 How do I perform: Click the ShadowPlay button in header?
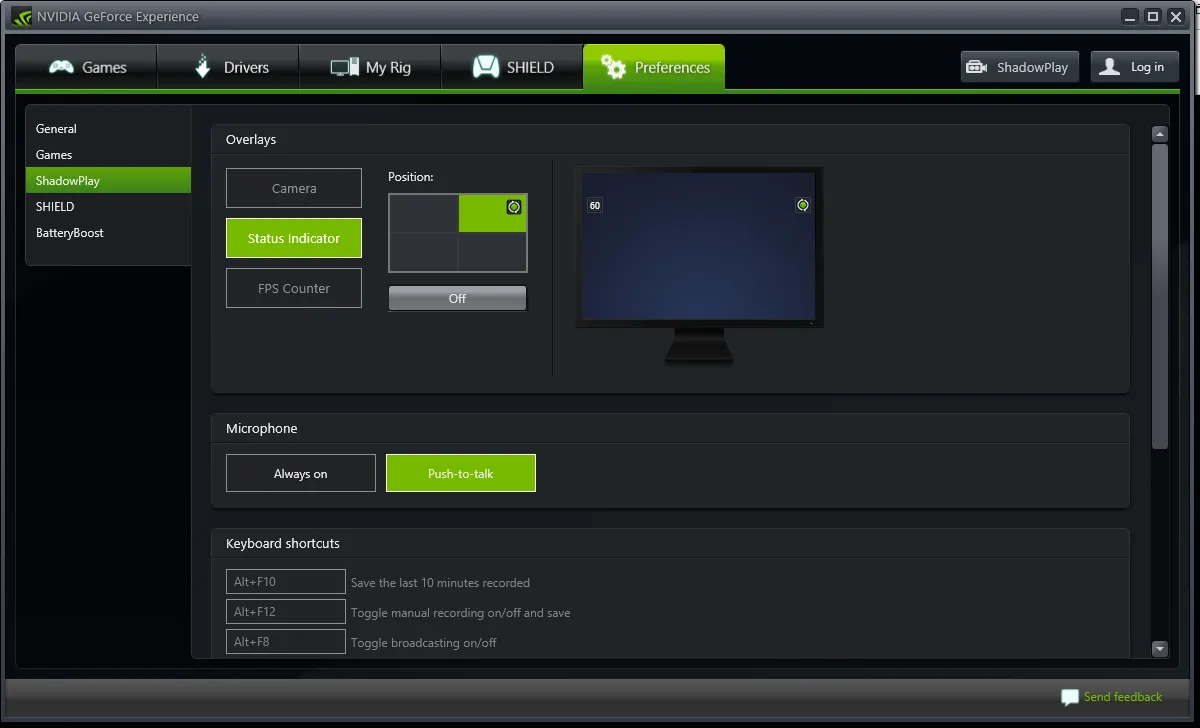point(1020,67)
